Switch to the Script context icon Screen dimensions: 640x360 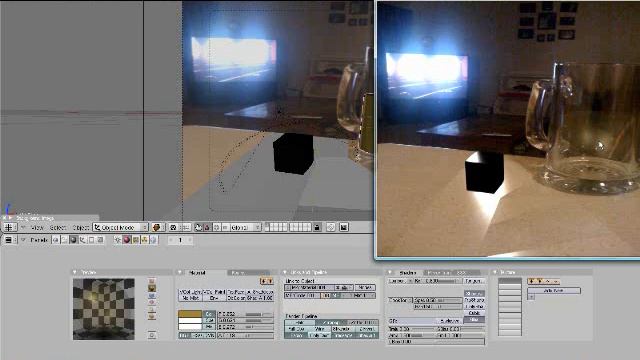pos(64,240)
